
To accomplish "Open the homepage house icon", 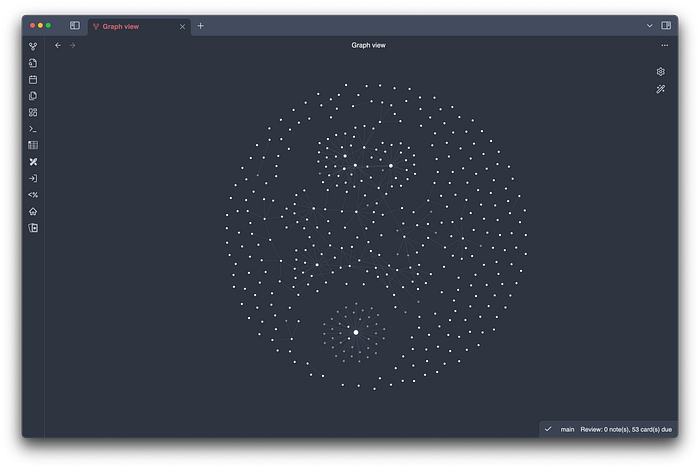I will (x=33, y=211).
